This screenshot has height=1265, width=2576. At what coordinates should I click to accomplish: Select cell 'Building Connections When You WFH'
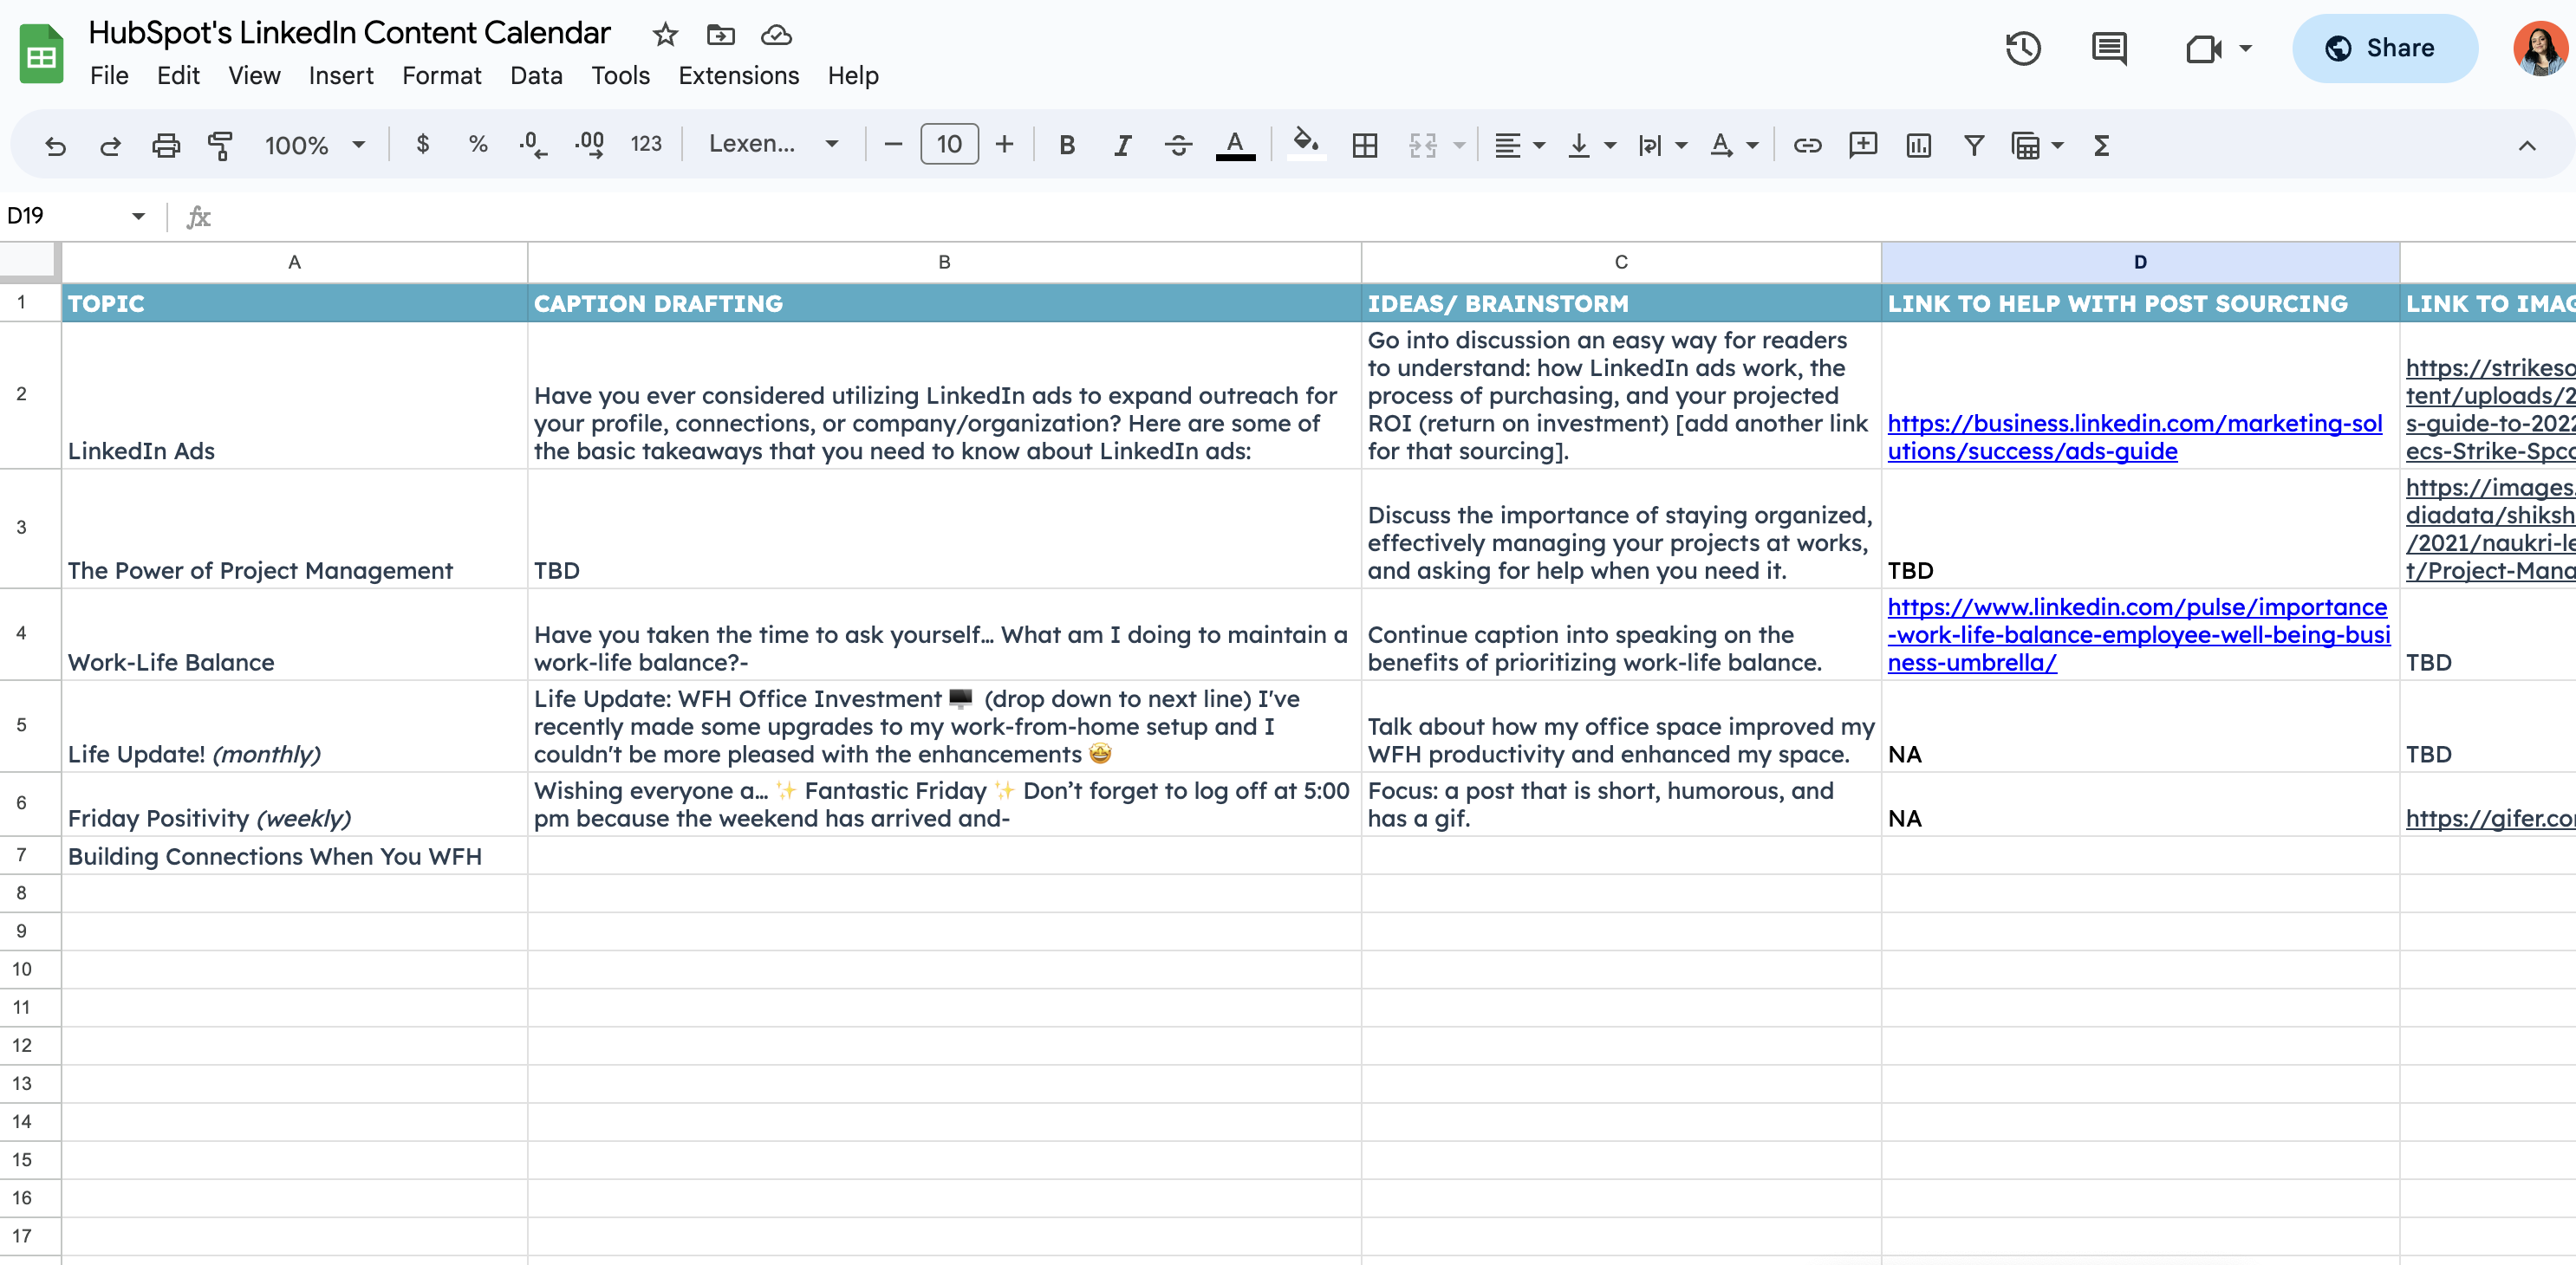(294, 855)
